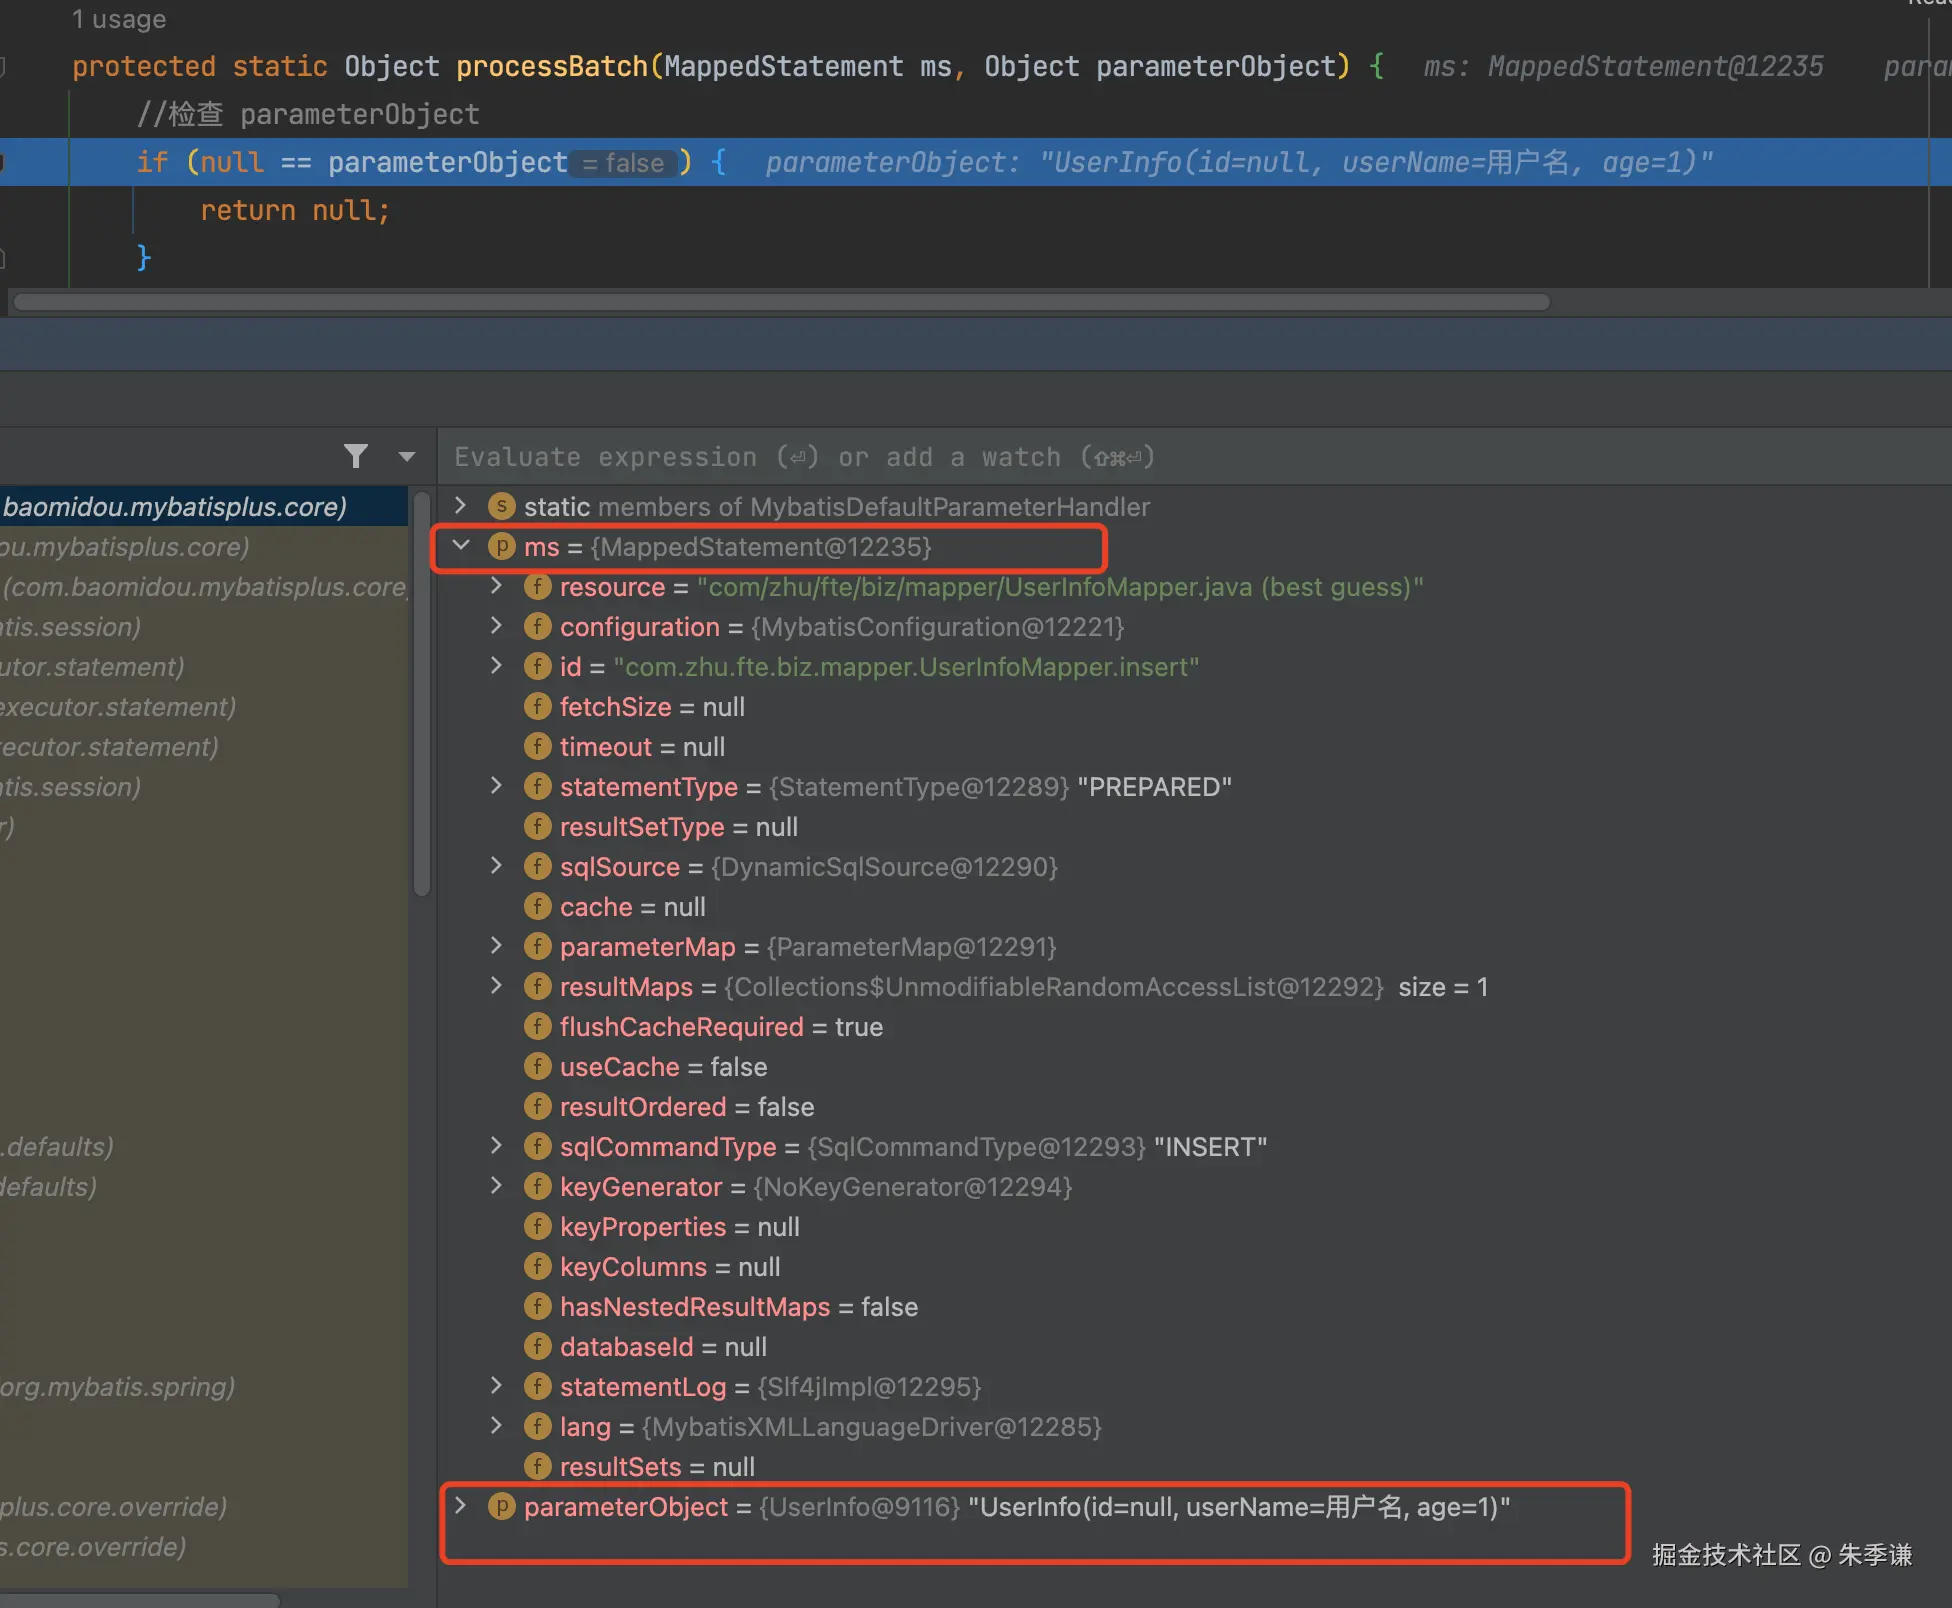Expand the sqlCommandType INSERT field
The height and width of the screenshot is (1608, 1952).
point(497,1146)
